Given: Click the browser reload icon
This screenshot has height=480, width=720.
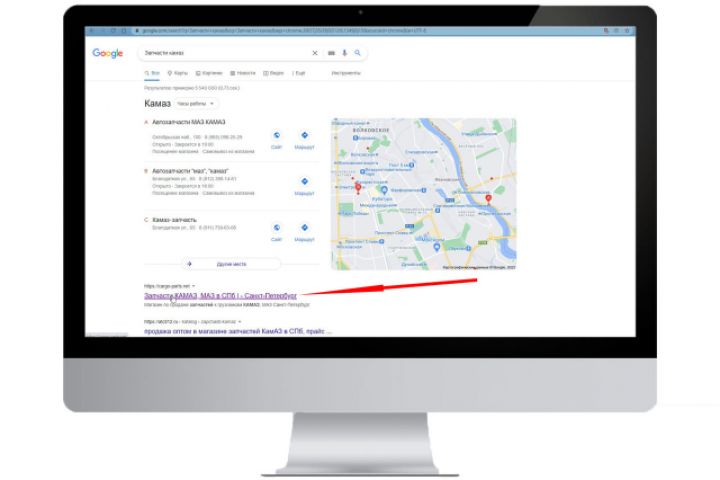Looking at the screenshot, I should [113, 31].
